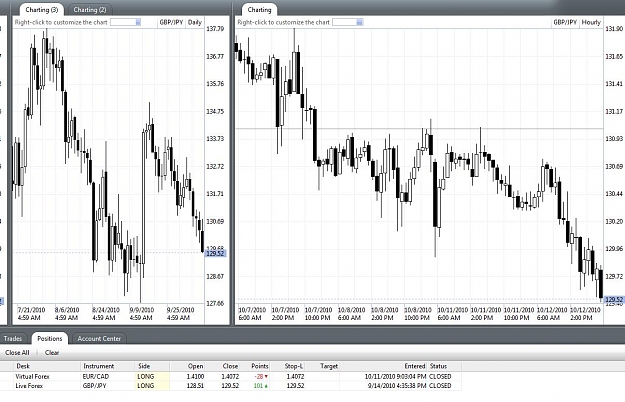Open the Charting (2) tab
Viewport: 625px width, 402px height.
(90, 10)
